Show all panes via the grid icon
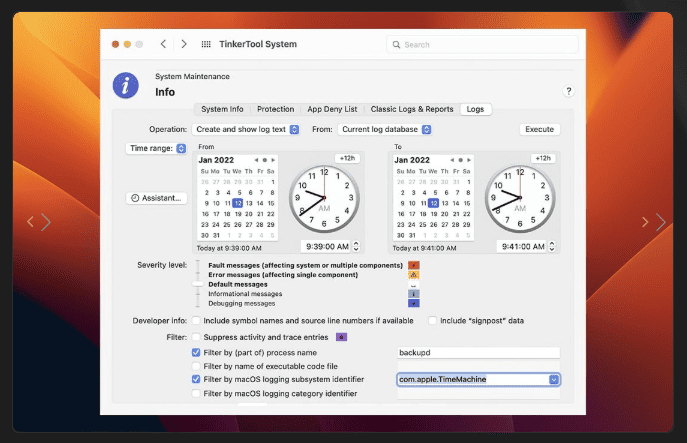687x443 pixels. pos(206,44)
